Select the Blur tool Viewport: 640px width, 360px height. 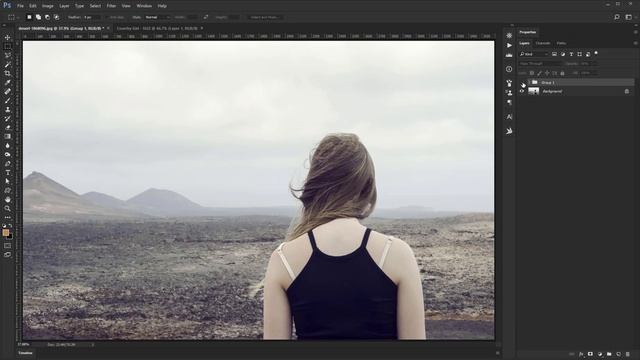click(x=7, y=146)
